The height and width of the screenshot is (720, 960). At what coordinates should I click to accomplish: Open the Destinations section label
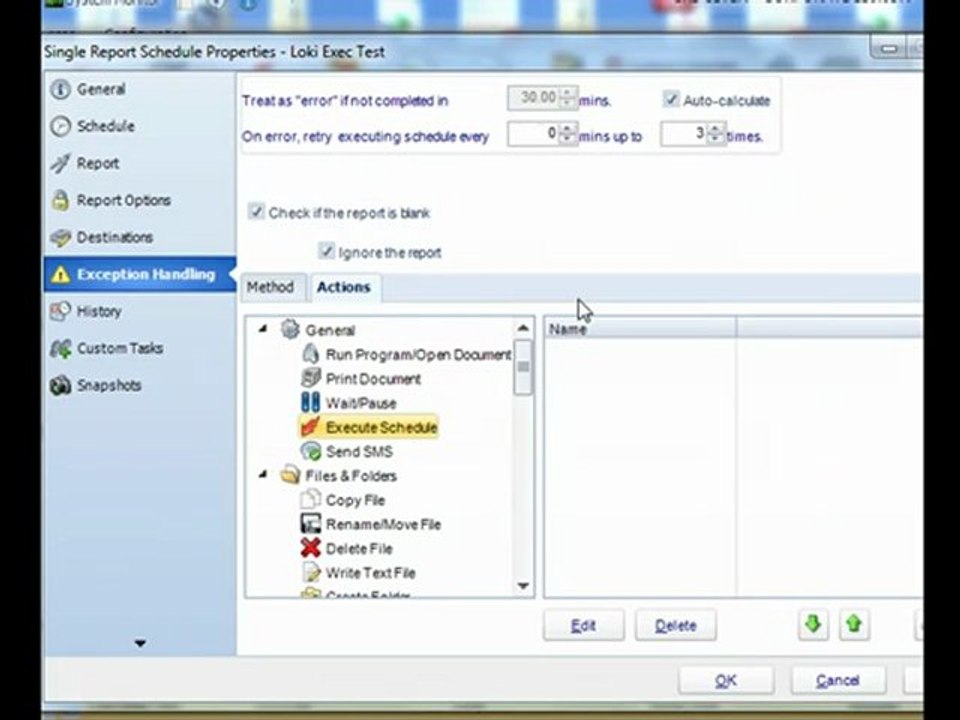click(114, 238)
